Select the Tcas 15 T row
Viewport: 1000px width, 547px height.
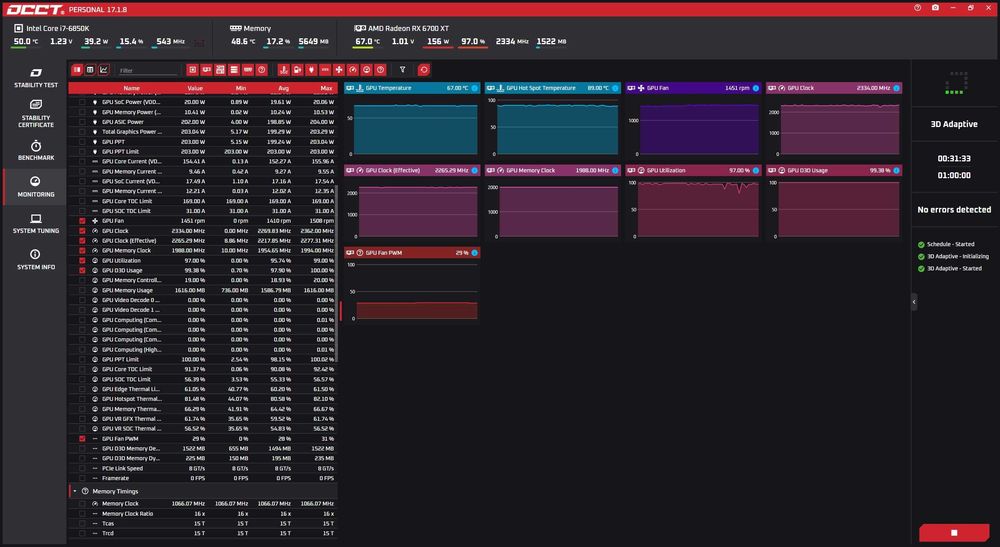click(203, 523)
